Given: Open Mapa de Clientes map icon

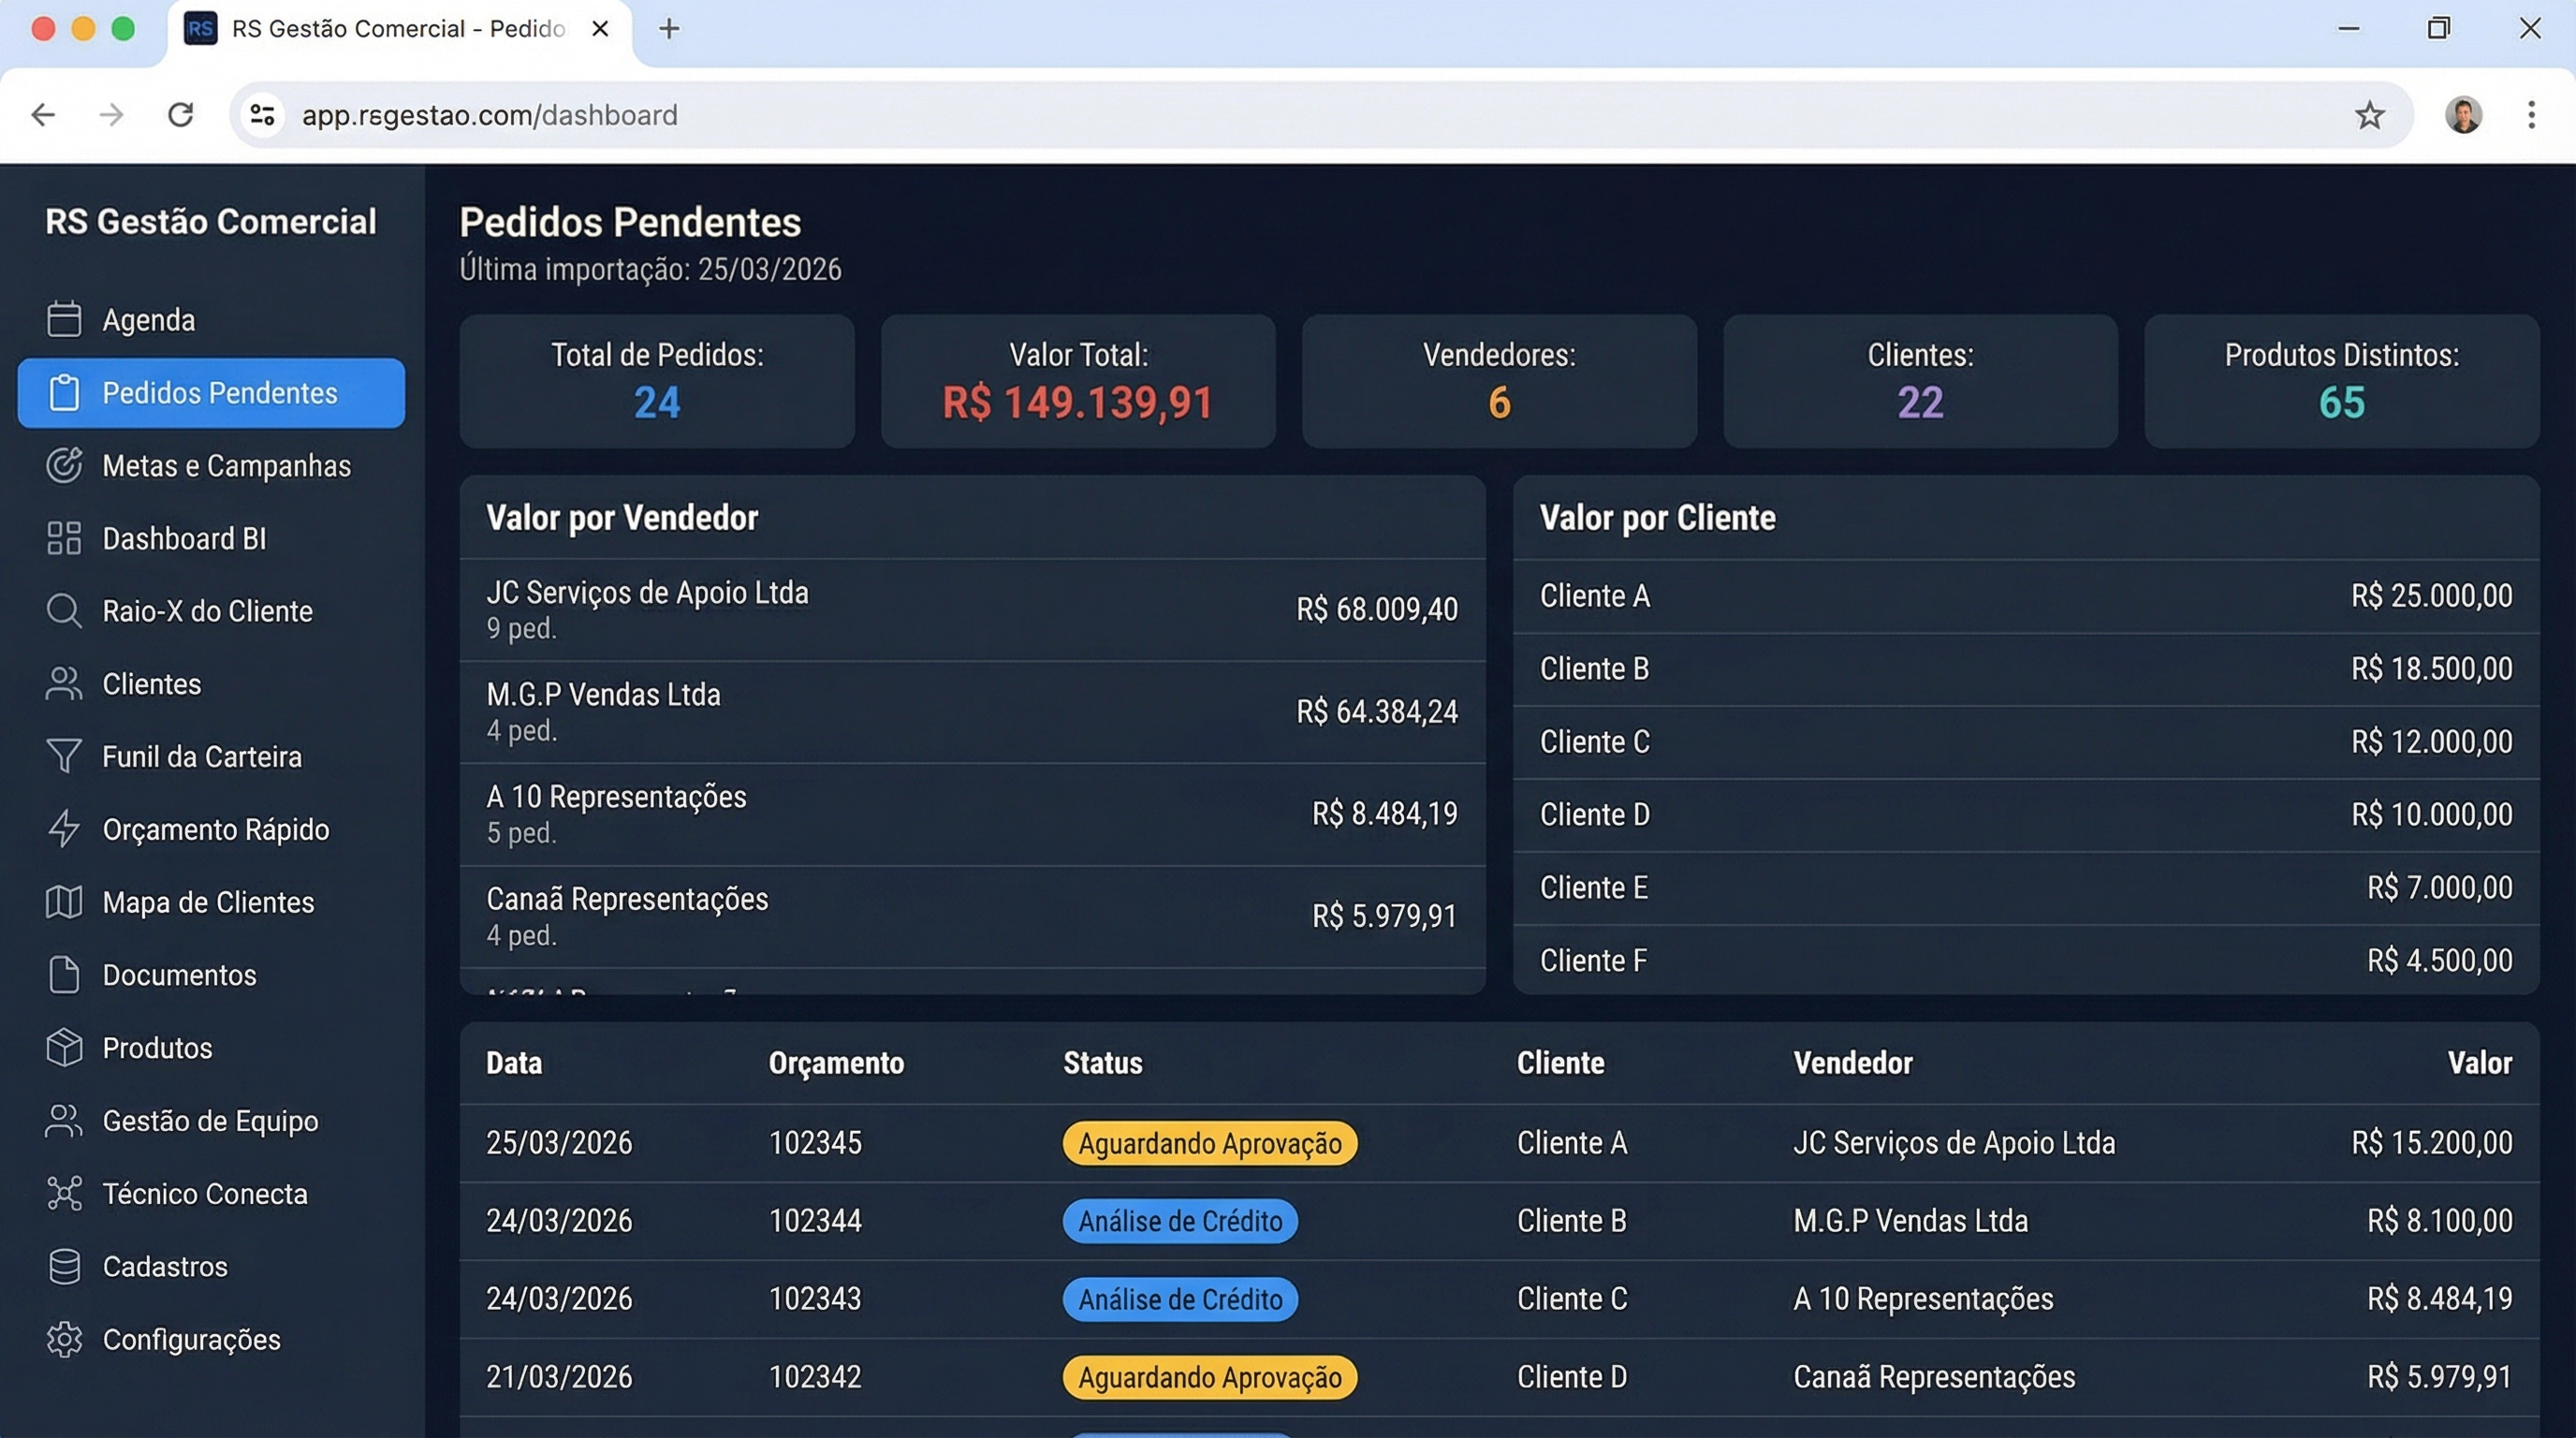Looking at the screenshot, I should (64, 902).
